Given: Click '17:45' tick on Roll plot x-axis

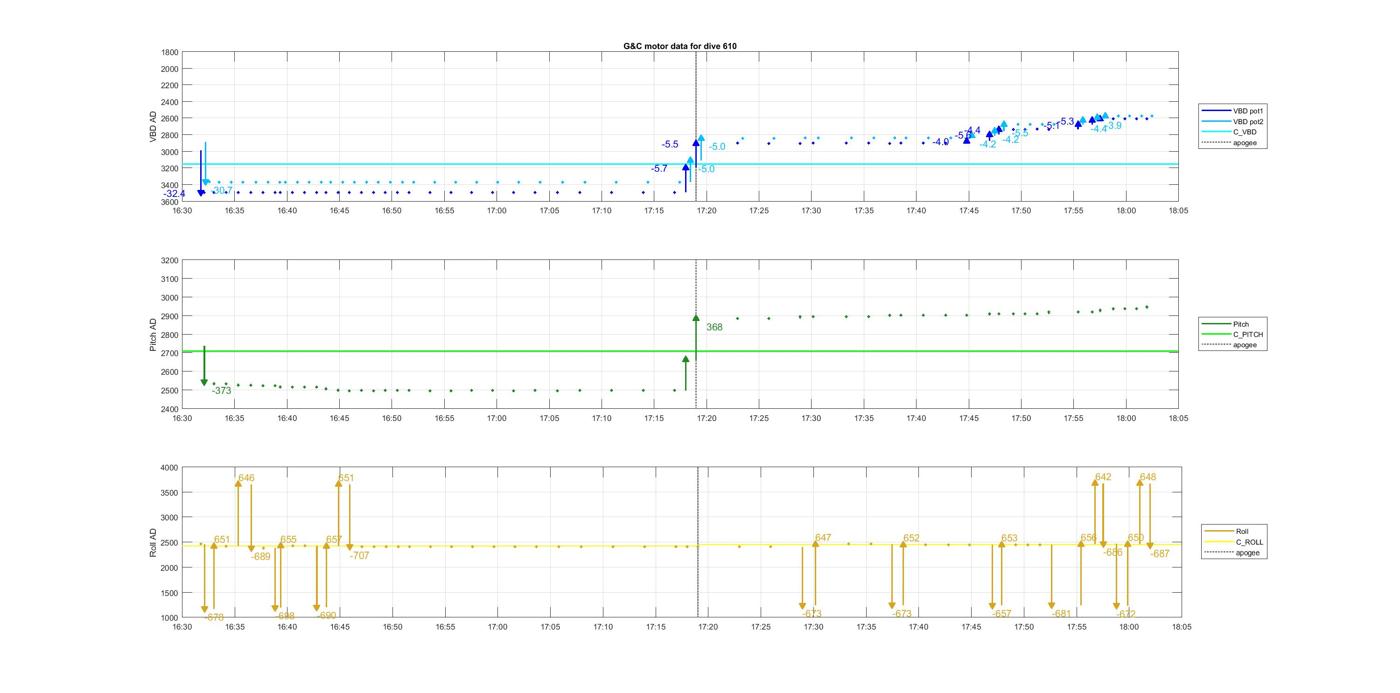Looking at the screenshot, I should coord(971,628).
